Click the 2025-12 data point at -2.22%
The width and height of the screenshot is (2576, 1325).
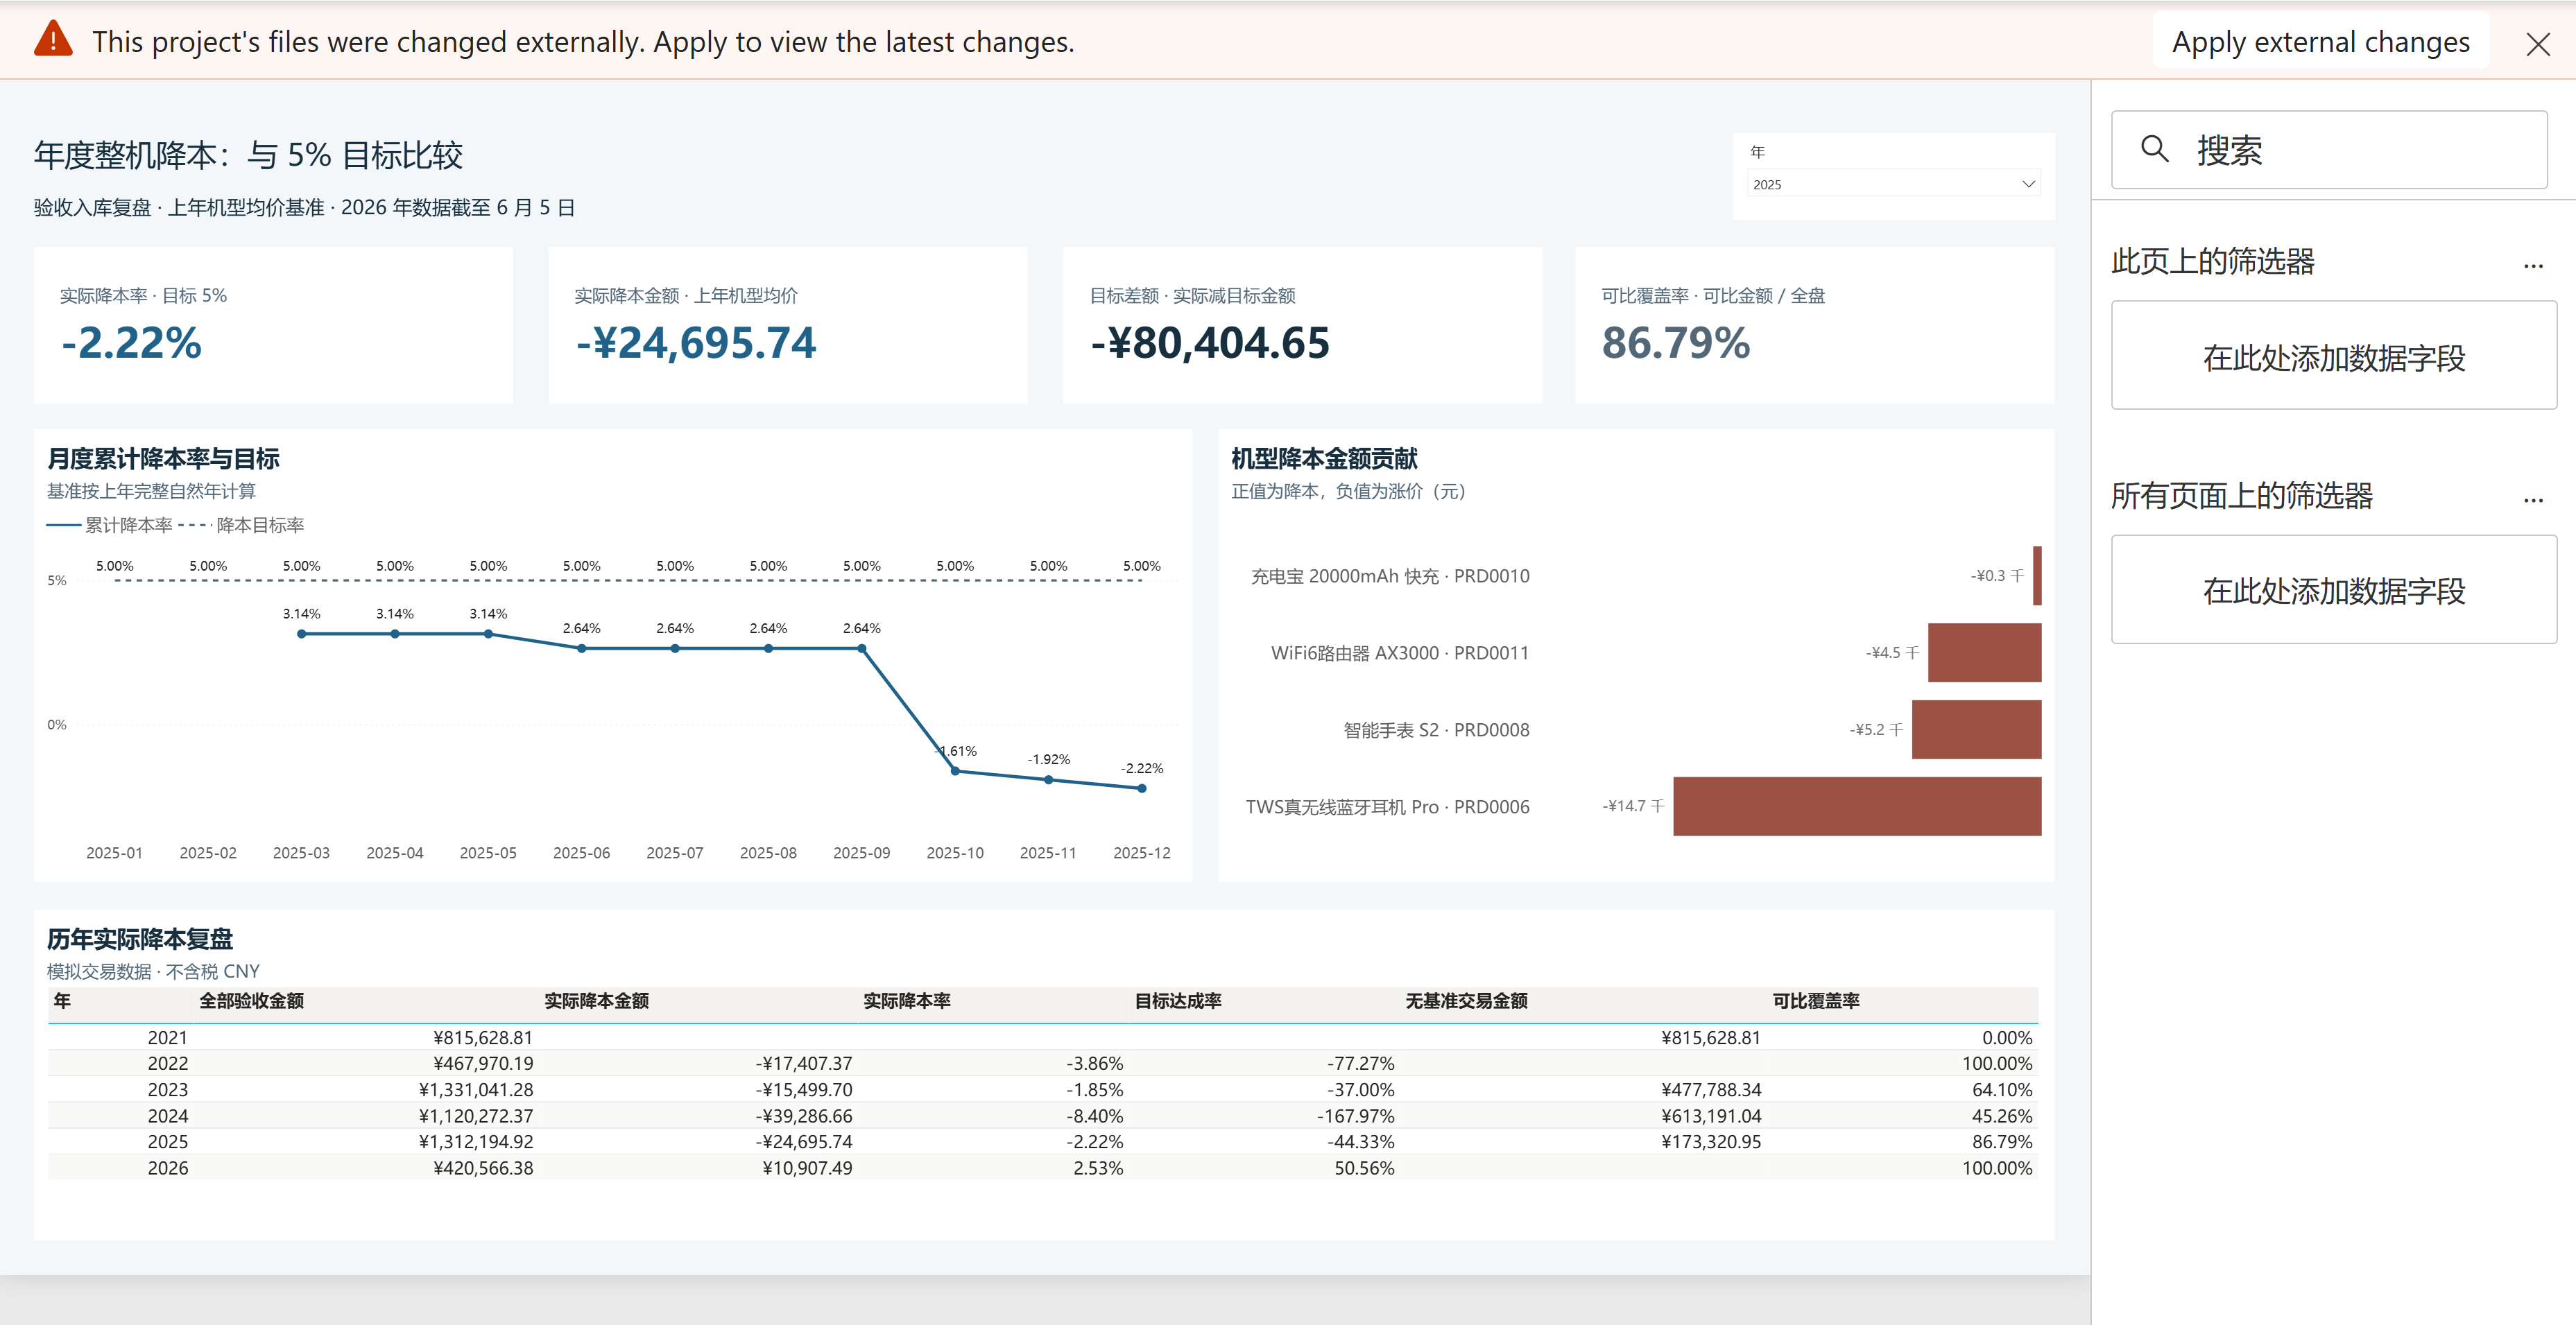[1142, 788]
